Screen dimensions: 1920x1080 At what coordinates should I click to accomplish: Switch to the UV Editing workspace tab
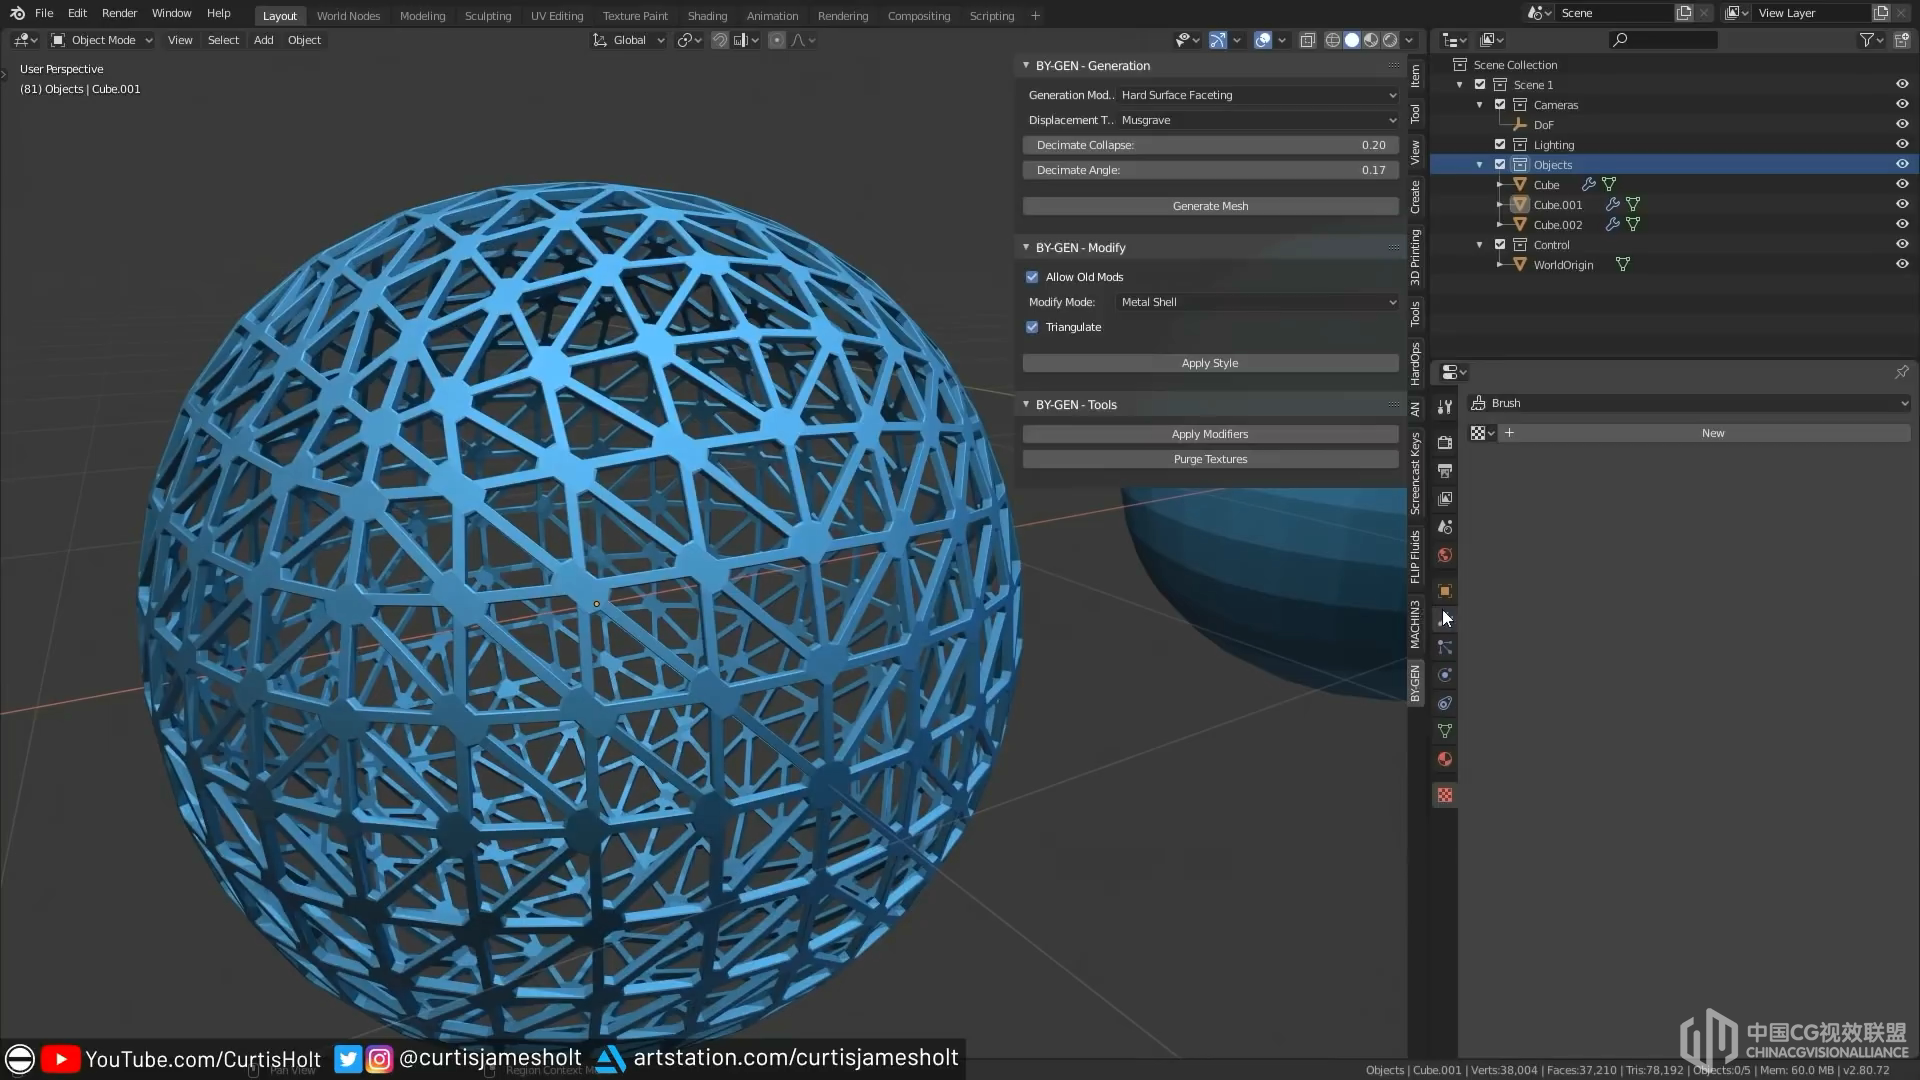[x=557, y=16]
